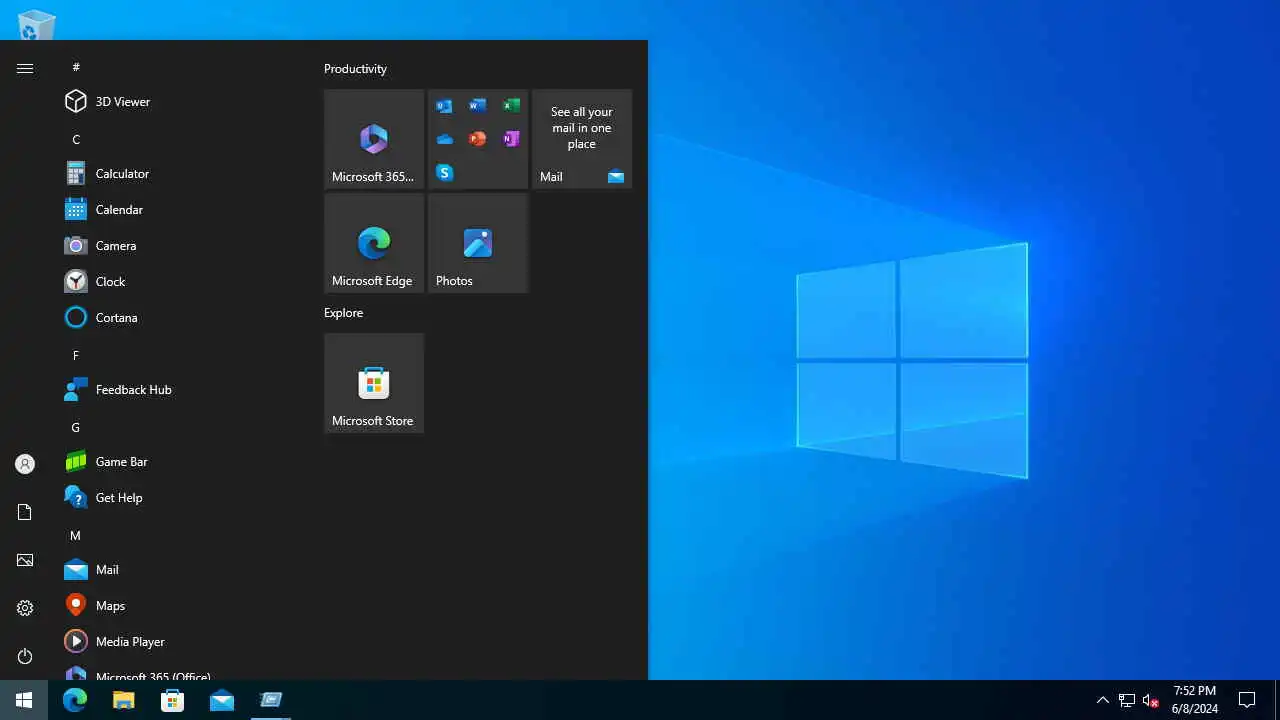Open Skype in the Office tile folder

click(445, 172)
